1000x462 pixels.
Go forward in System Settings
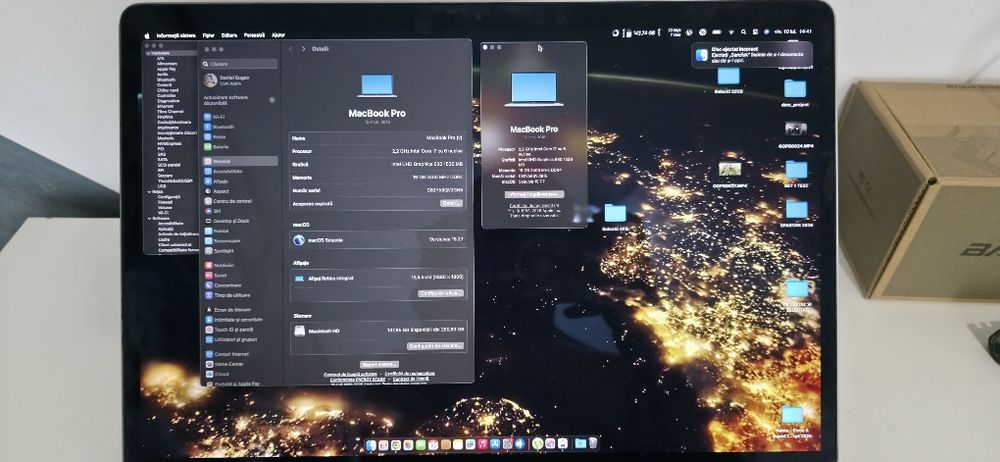tap(303, 48)
